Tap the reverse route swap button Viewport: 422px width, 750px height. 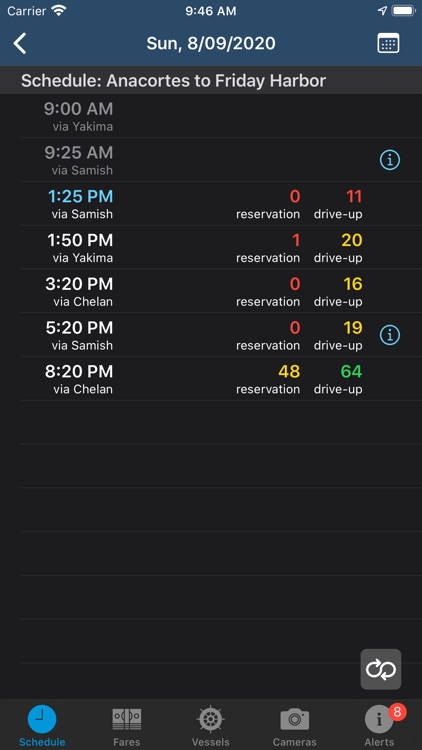[x=381, y=669]
